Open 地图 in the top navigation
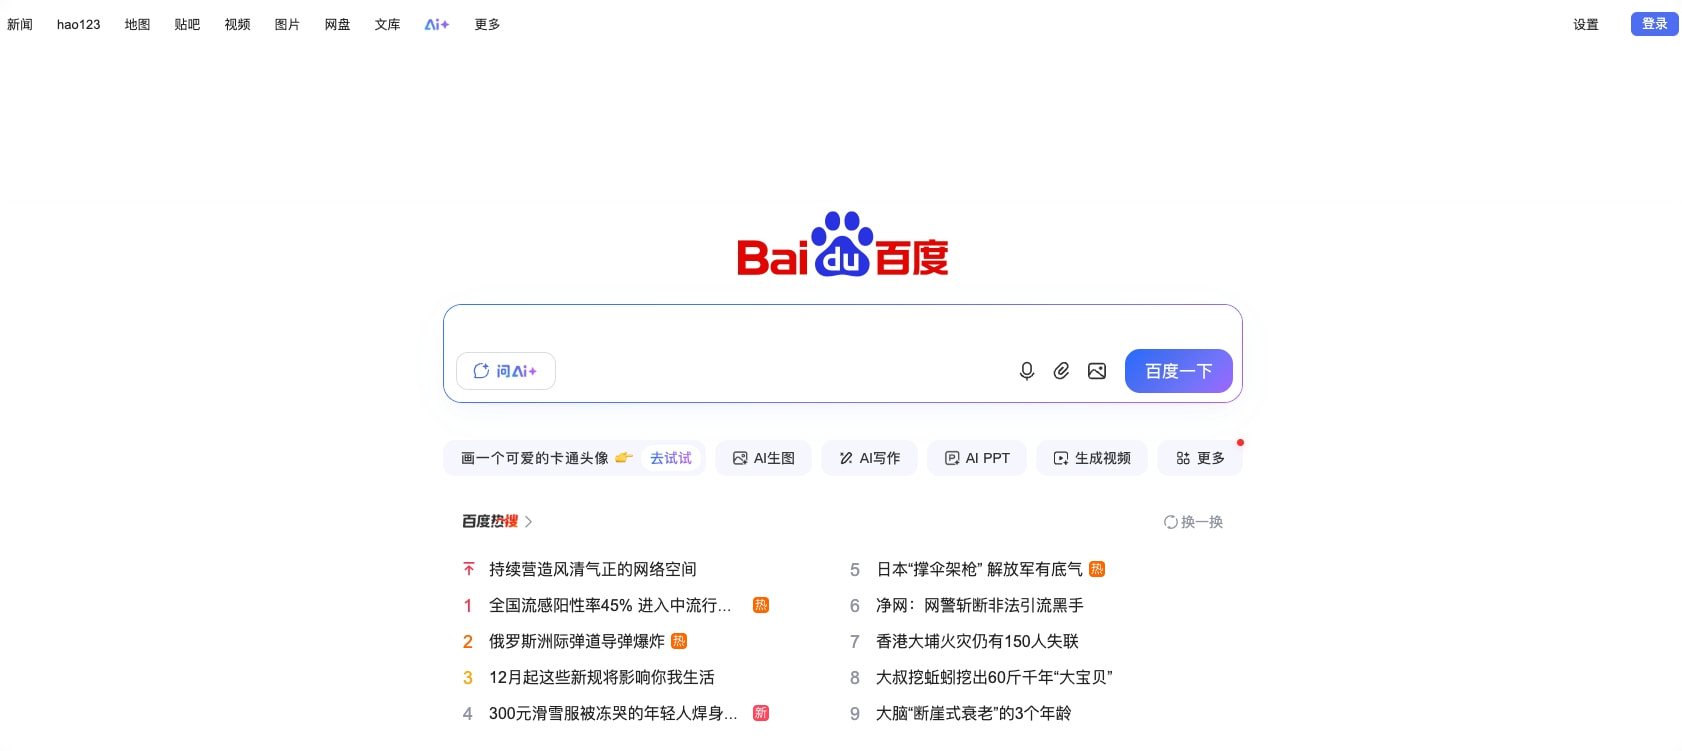 pos(137,24)
